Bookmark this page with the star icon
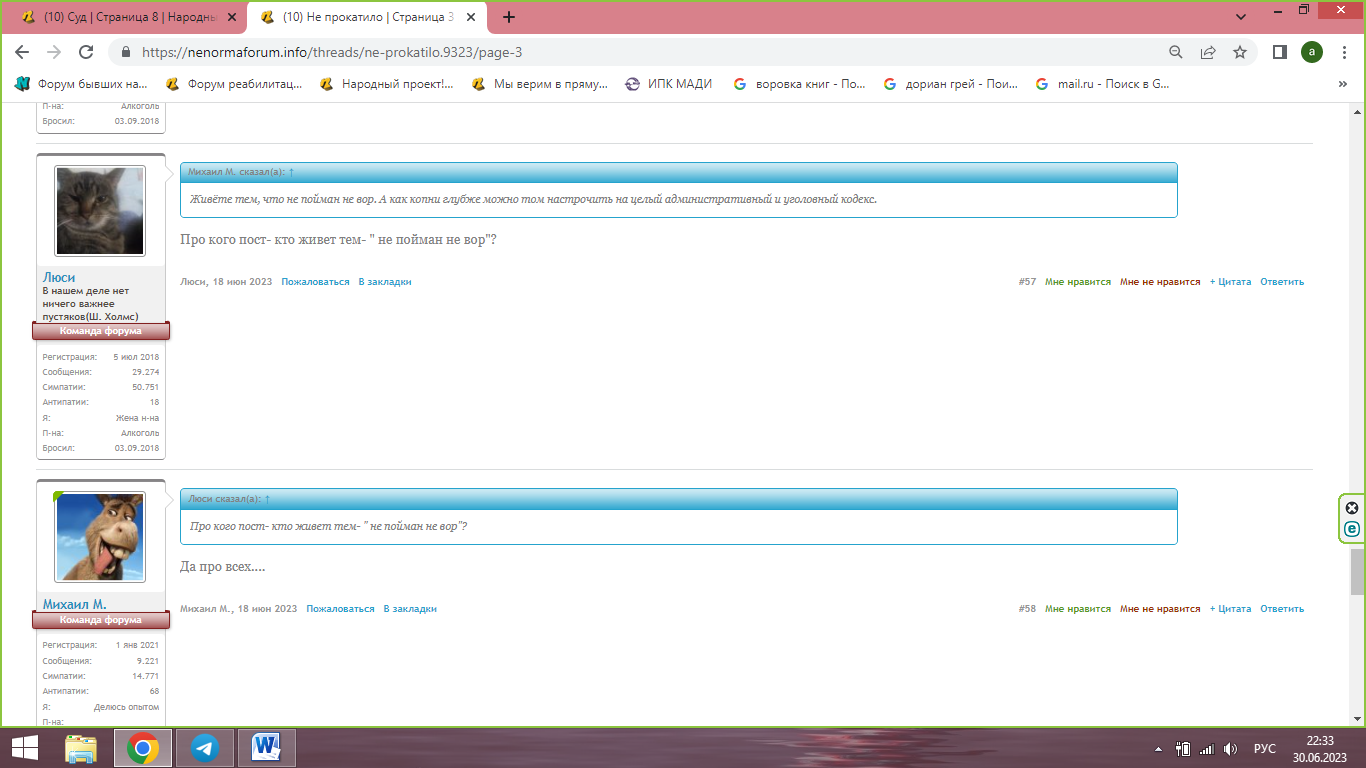The image size is (1366, 768). [x=1240, y=52]
